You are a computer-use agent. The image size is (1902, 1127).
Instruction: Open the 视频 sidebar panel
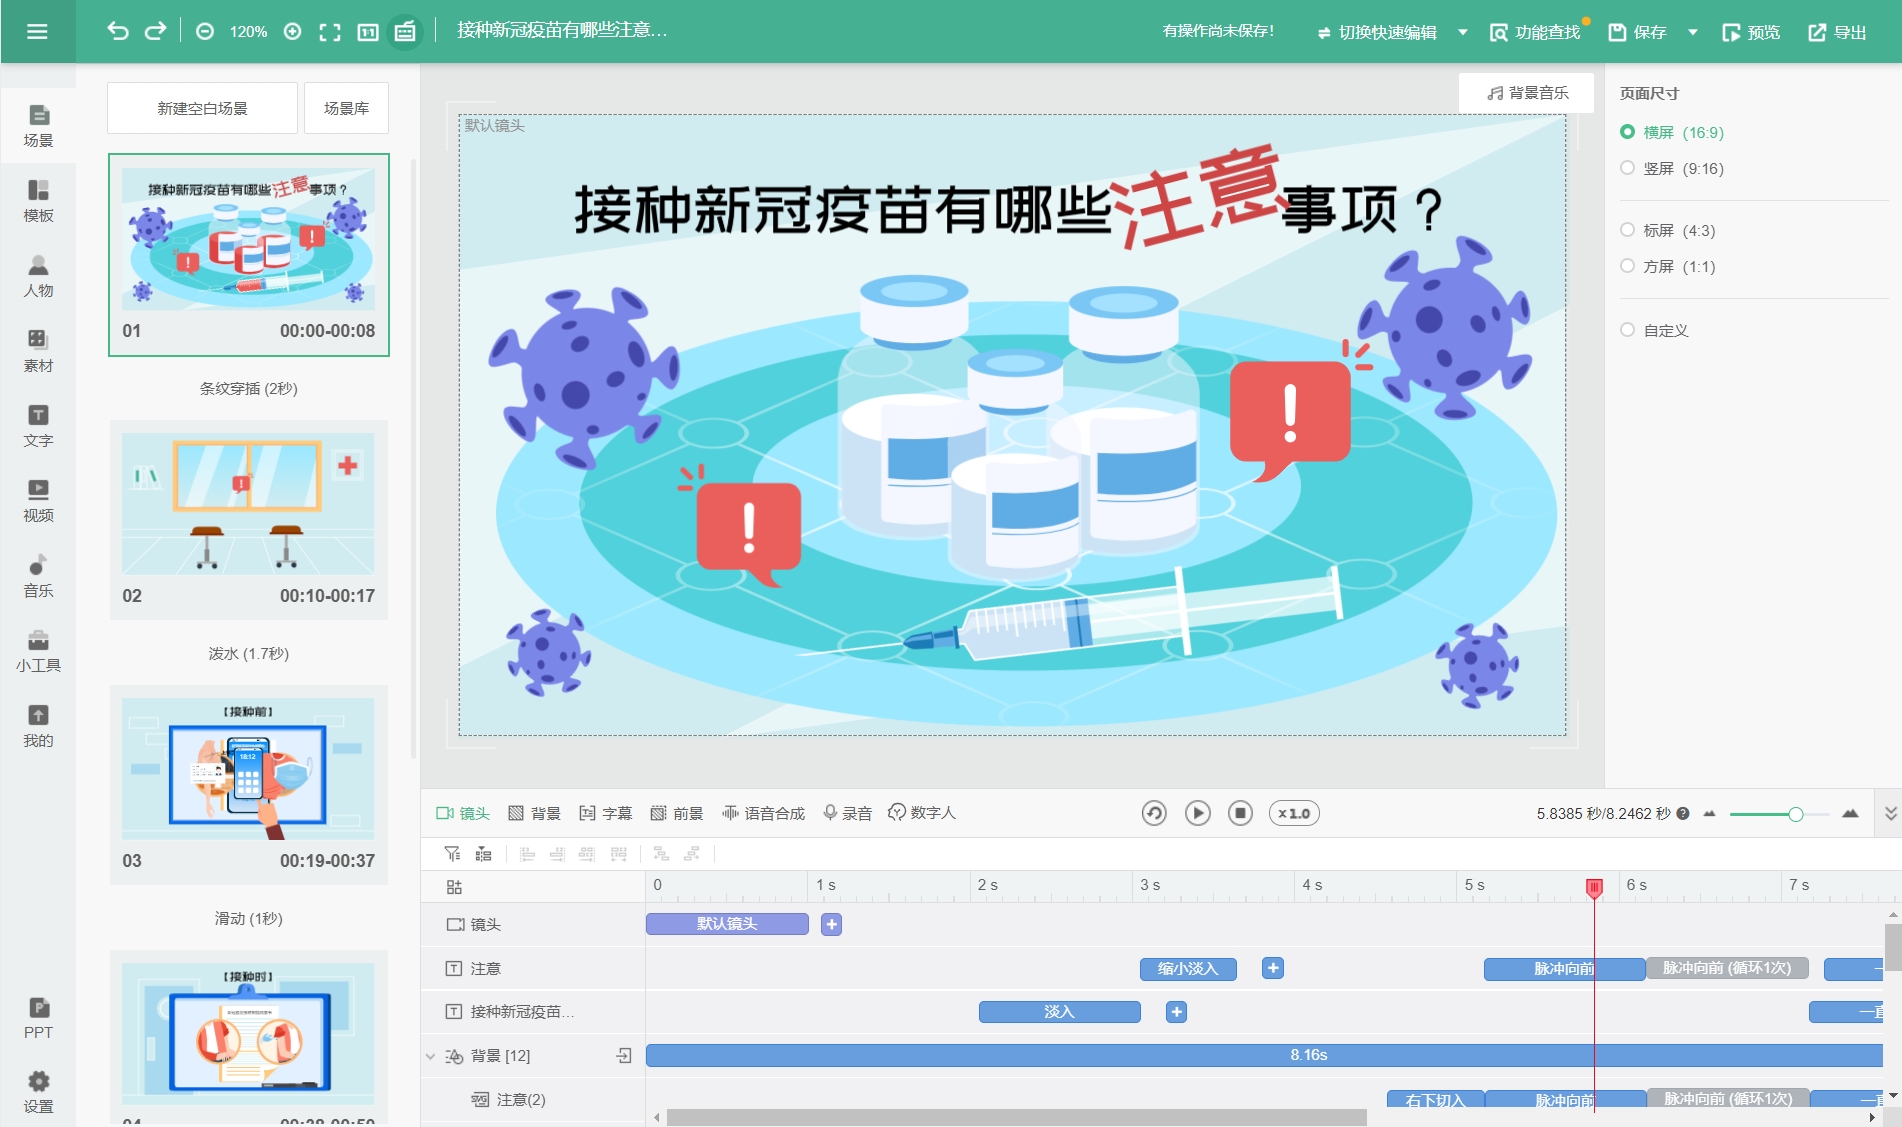click(38, 501)
